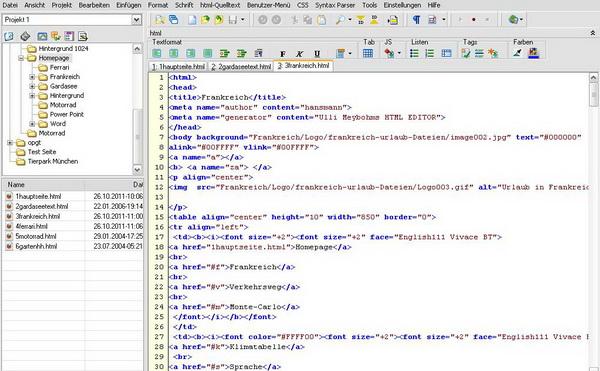Viewport: 600px width, 371px height.
Task: Insert an unordered bullet list
Action: click(414, 53)
